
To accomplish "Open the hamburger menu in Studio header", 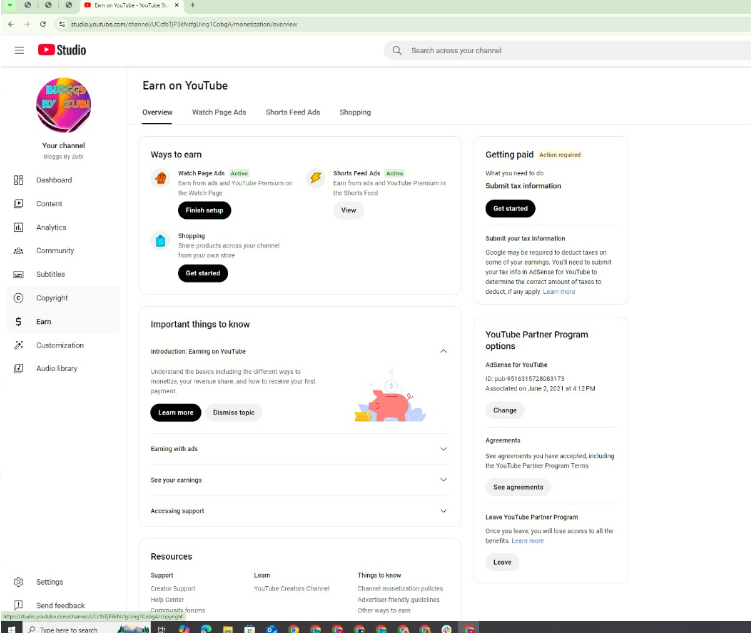I will [19, 50].
